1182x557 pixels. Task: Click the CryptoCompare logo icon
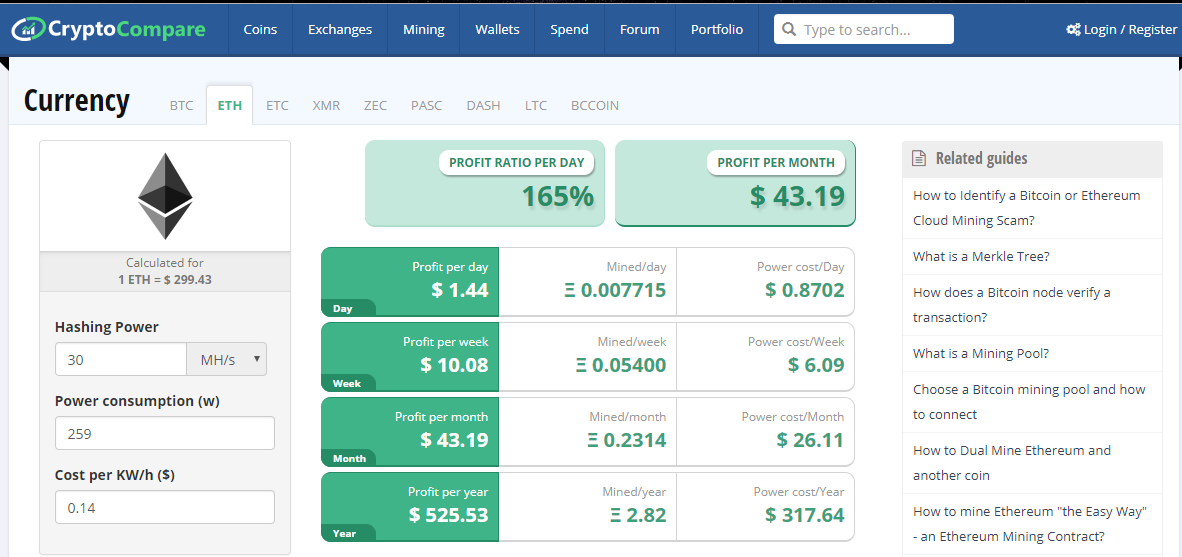pyautogui.click(x=28, y=29)
